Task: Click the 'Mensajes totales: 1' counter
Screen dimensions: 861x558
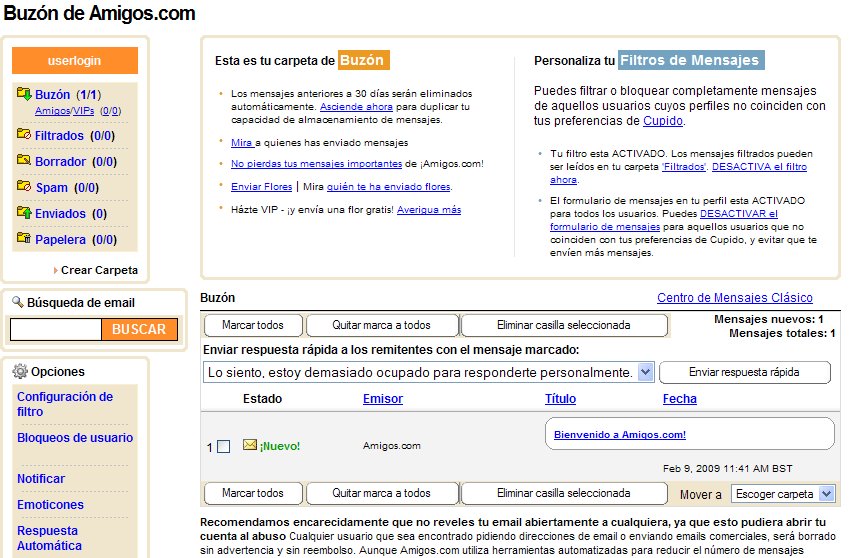Action: (x=782, y=333)
